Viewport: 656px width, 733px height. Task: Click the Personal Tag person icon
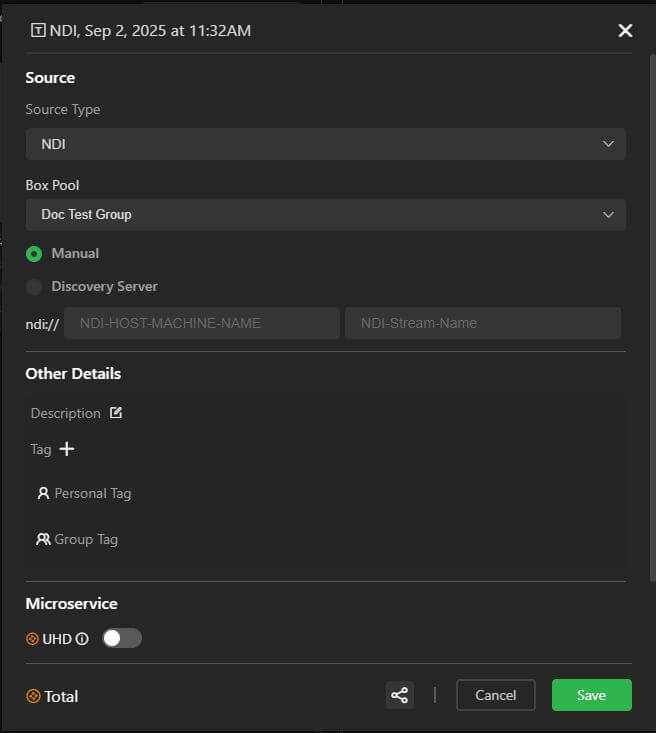[43, 493]
